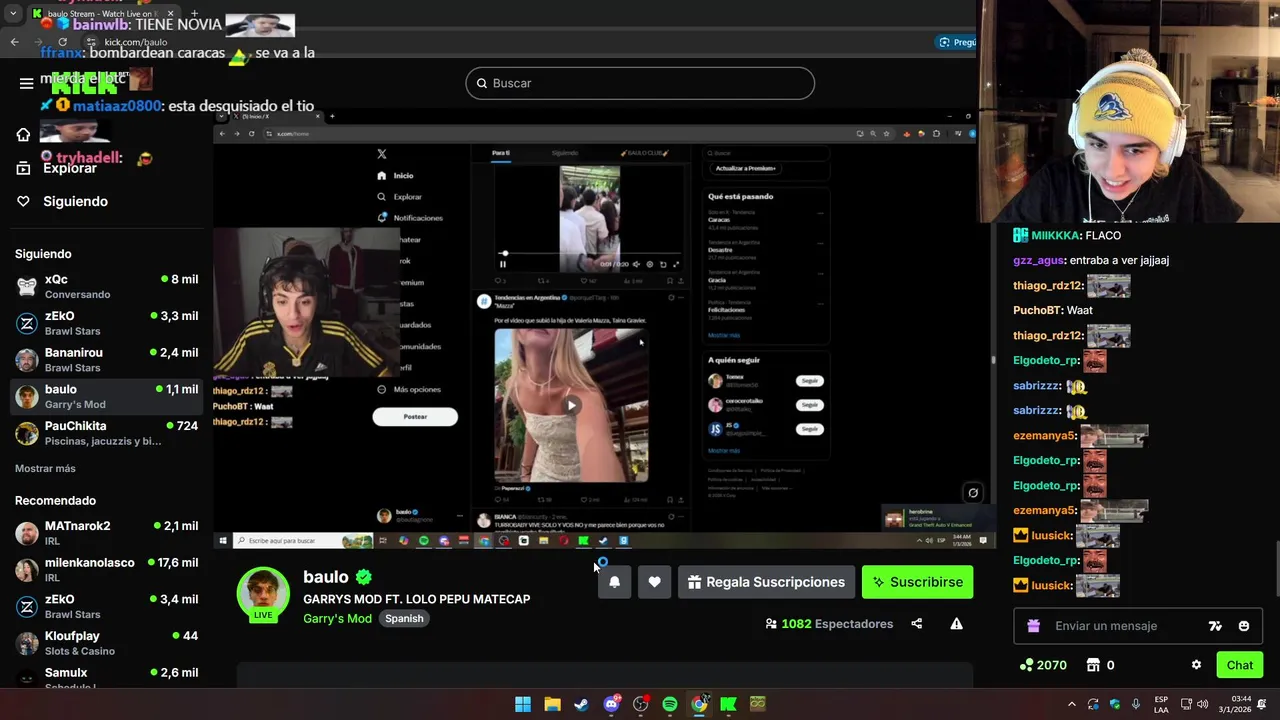Click the report warning triangle icon
The width and height of the screenshot is (1280, 720).
click(x=956, y=624)
